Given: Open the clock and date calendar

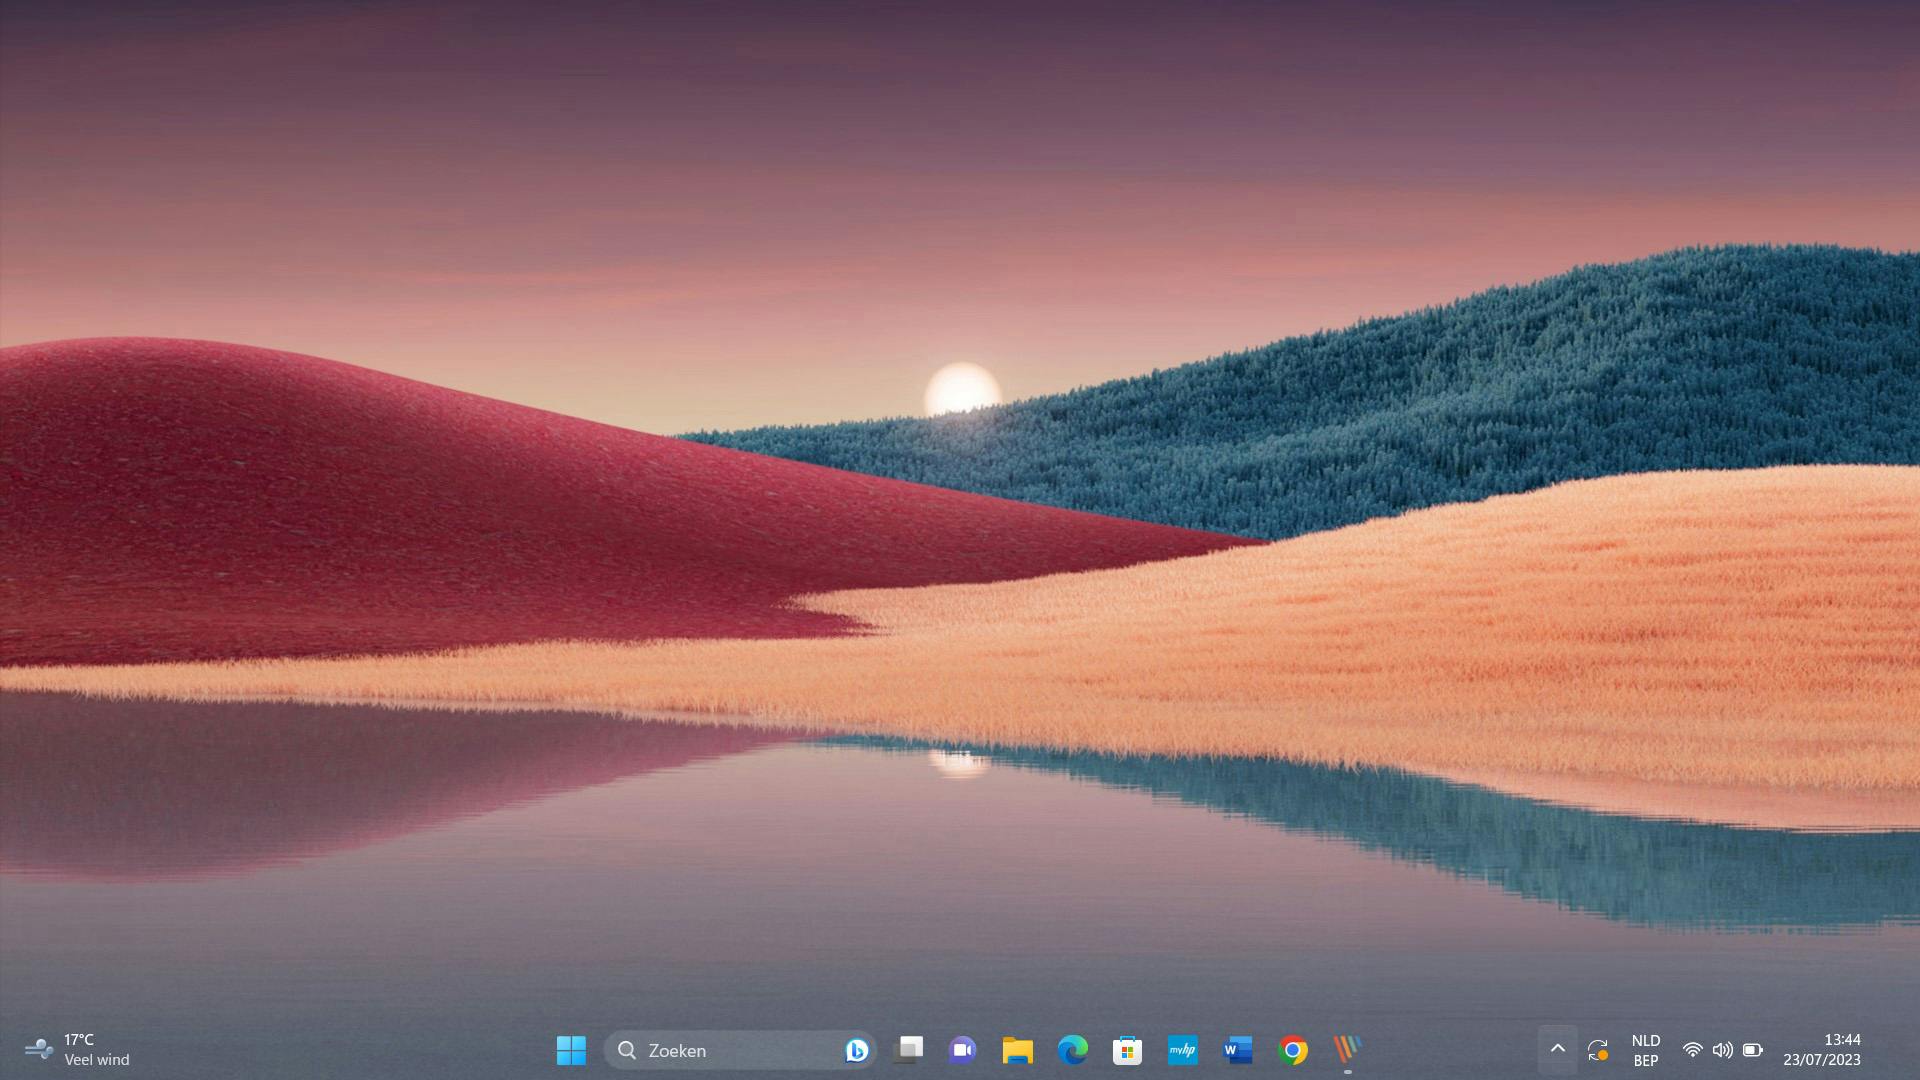Looking at the screenshot, I should 1821,1050.
